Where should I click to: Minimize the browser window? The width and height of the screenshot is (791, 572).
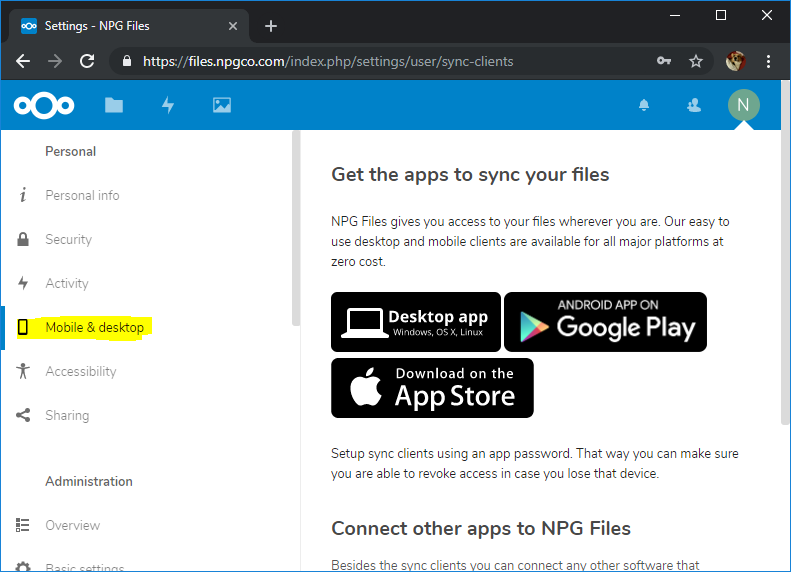[x=675, y=15]
